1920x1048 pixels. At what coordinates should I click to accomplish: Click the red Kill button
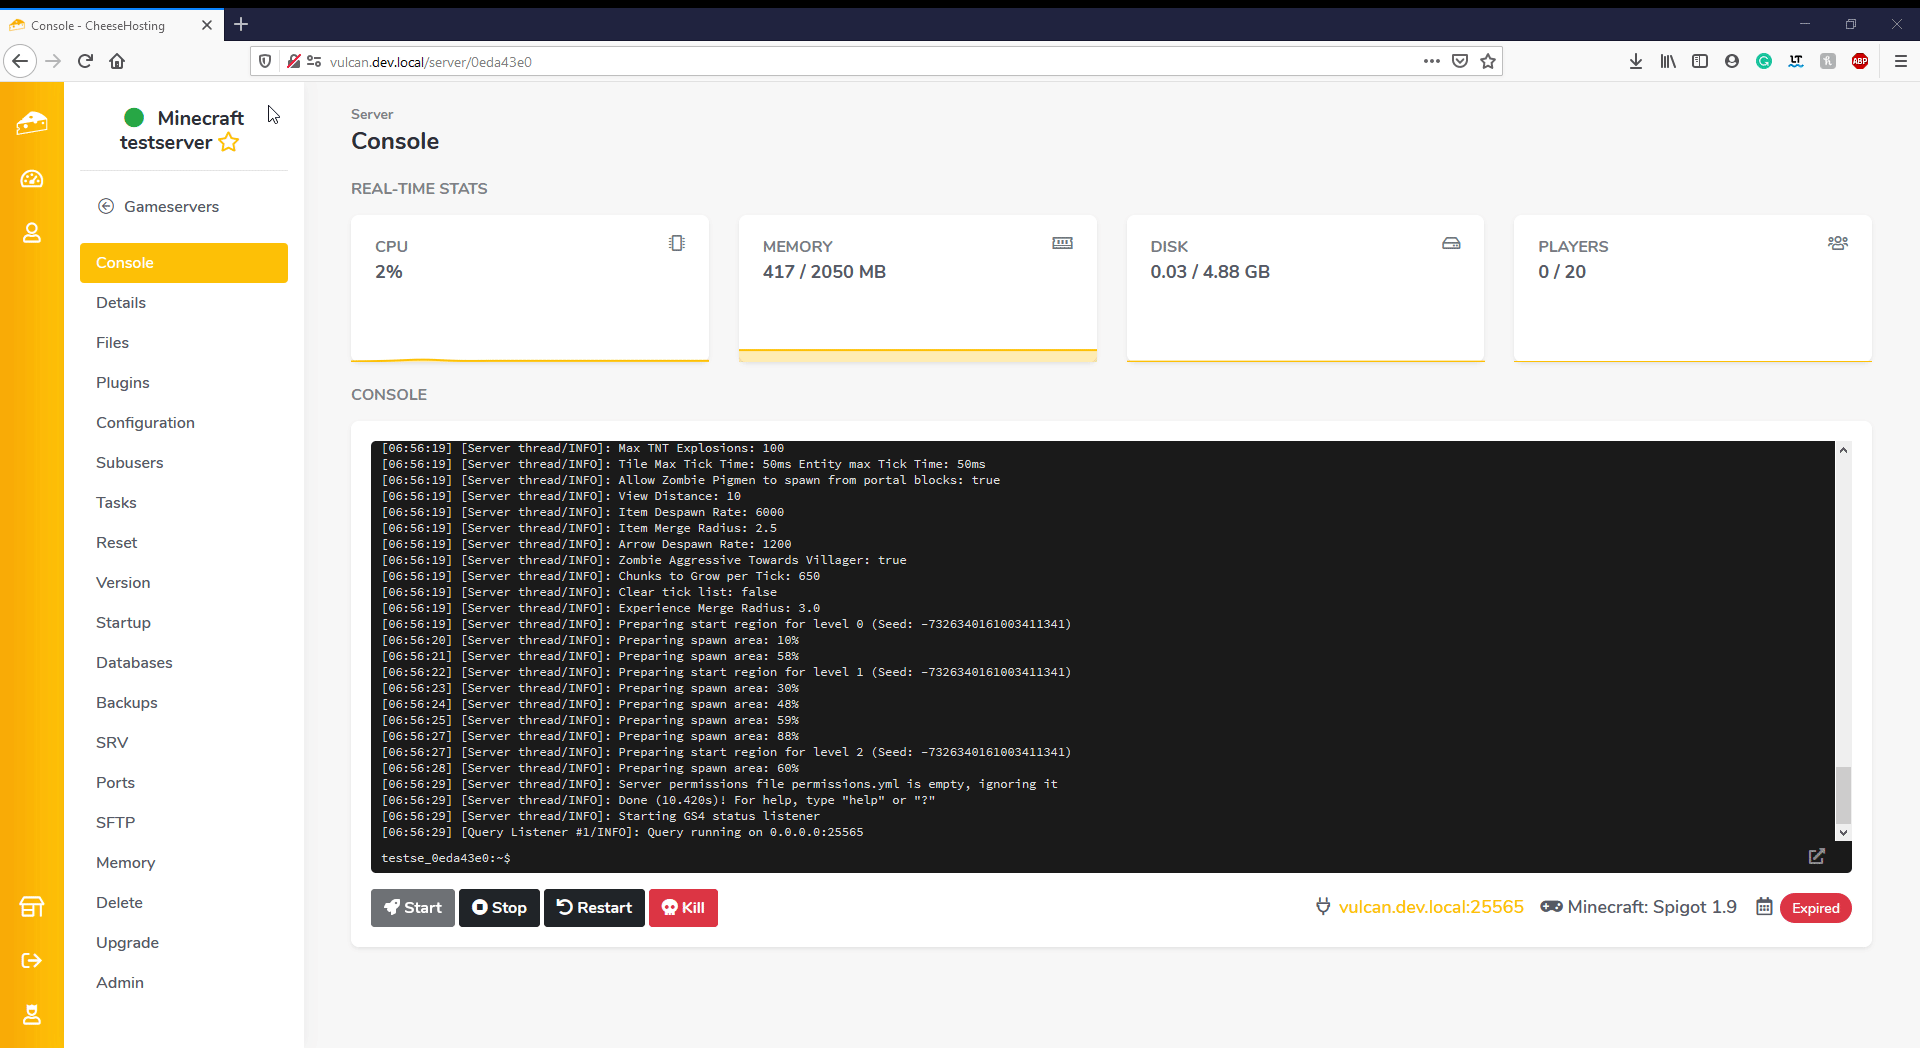pyautogui.click(x=683, y=907)
